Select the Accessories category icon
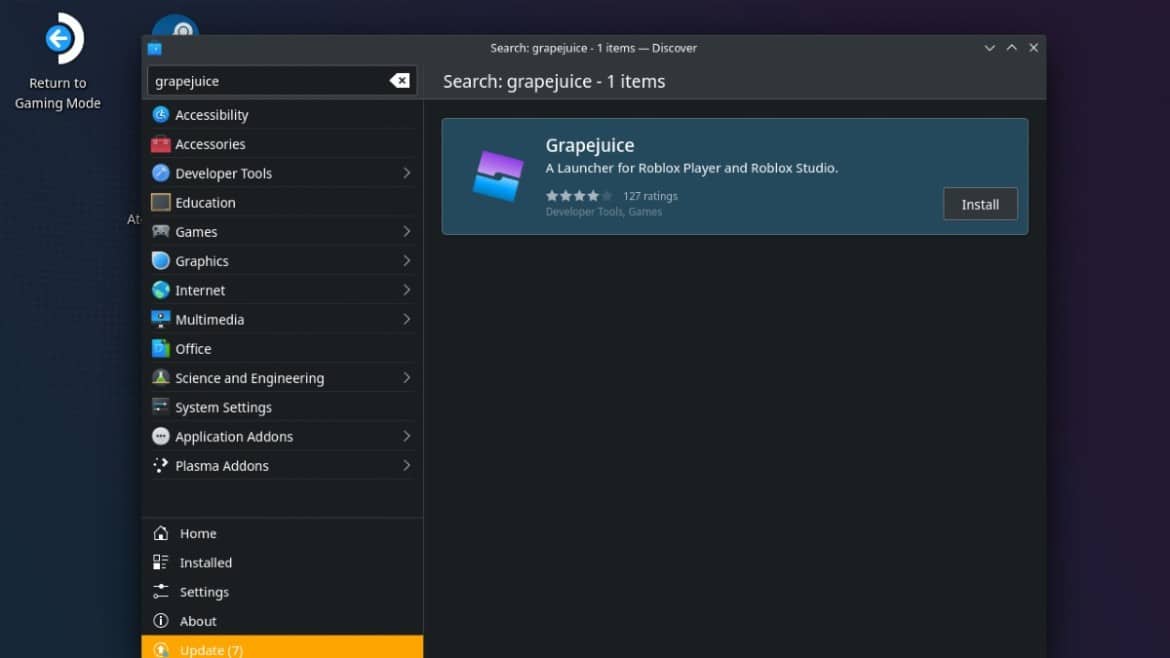 tap(161, 144)
